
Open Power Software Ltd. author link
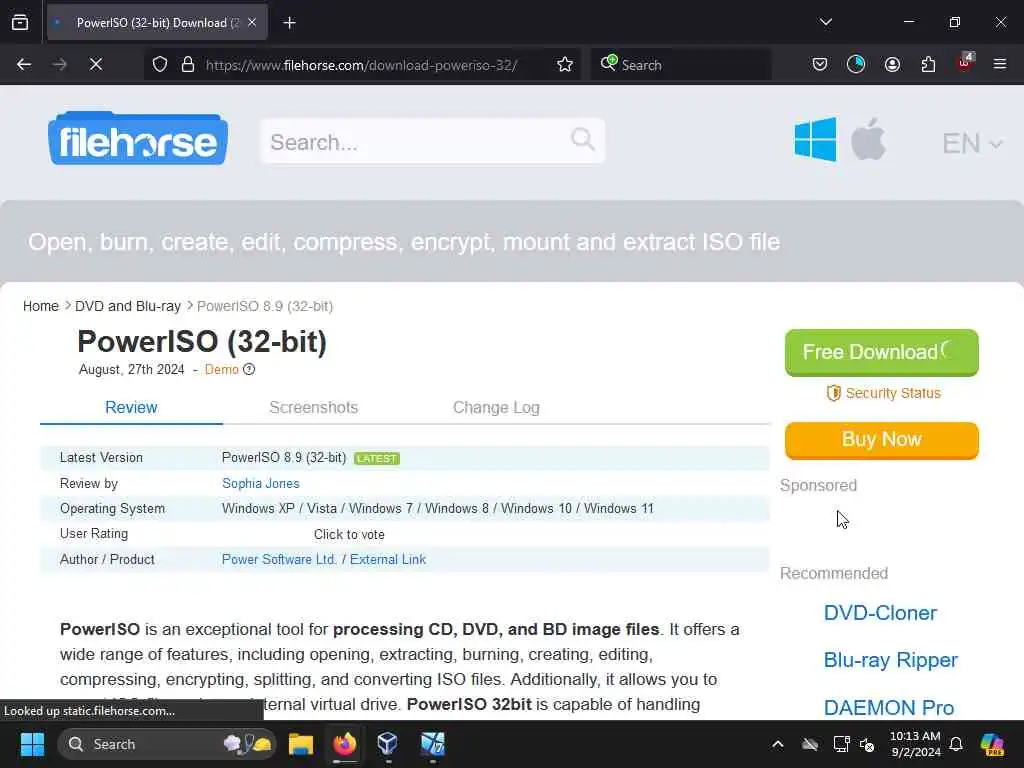coord(280,560)
